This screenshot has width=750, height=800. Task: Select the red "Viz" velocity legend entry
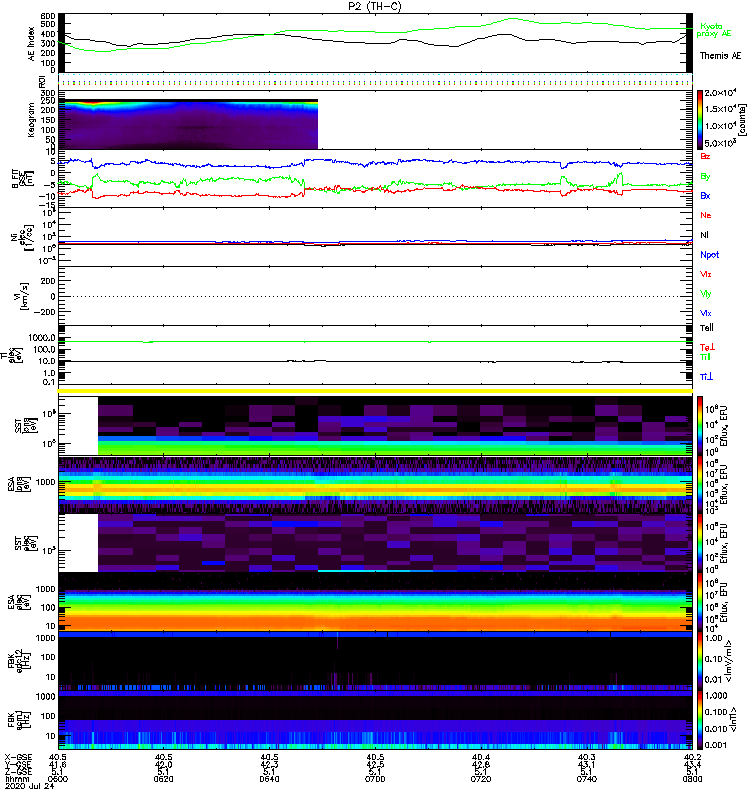point(705,274)
